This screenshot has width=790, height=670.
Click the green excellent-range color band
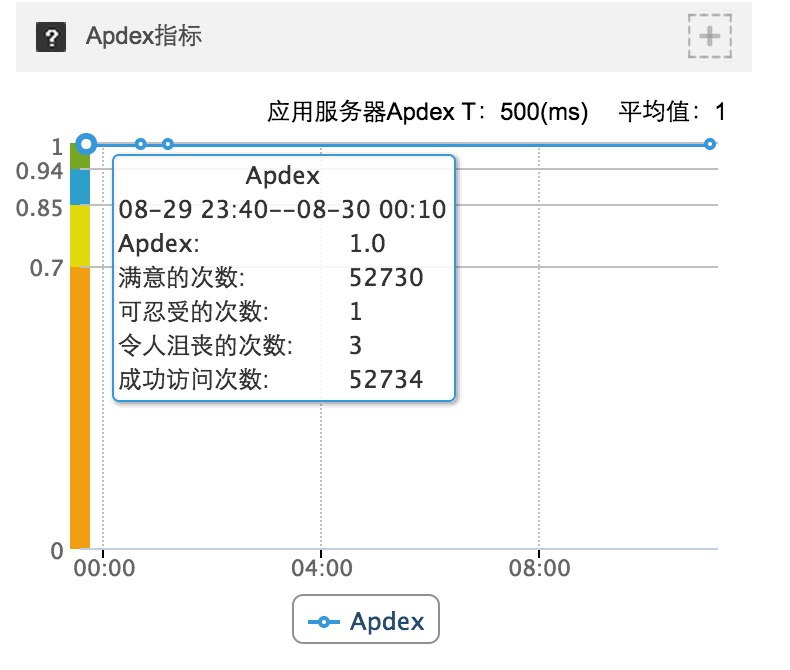tap(80, 157)
